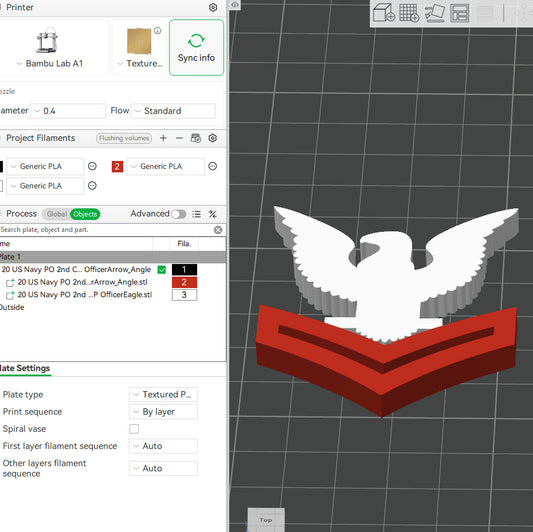The width and height of the screenshot is (533, 532).
Task: Switch process view to Global
Action: pos(56,214)
